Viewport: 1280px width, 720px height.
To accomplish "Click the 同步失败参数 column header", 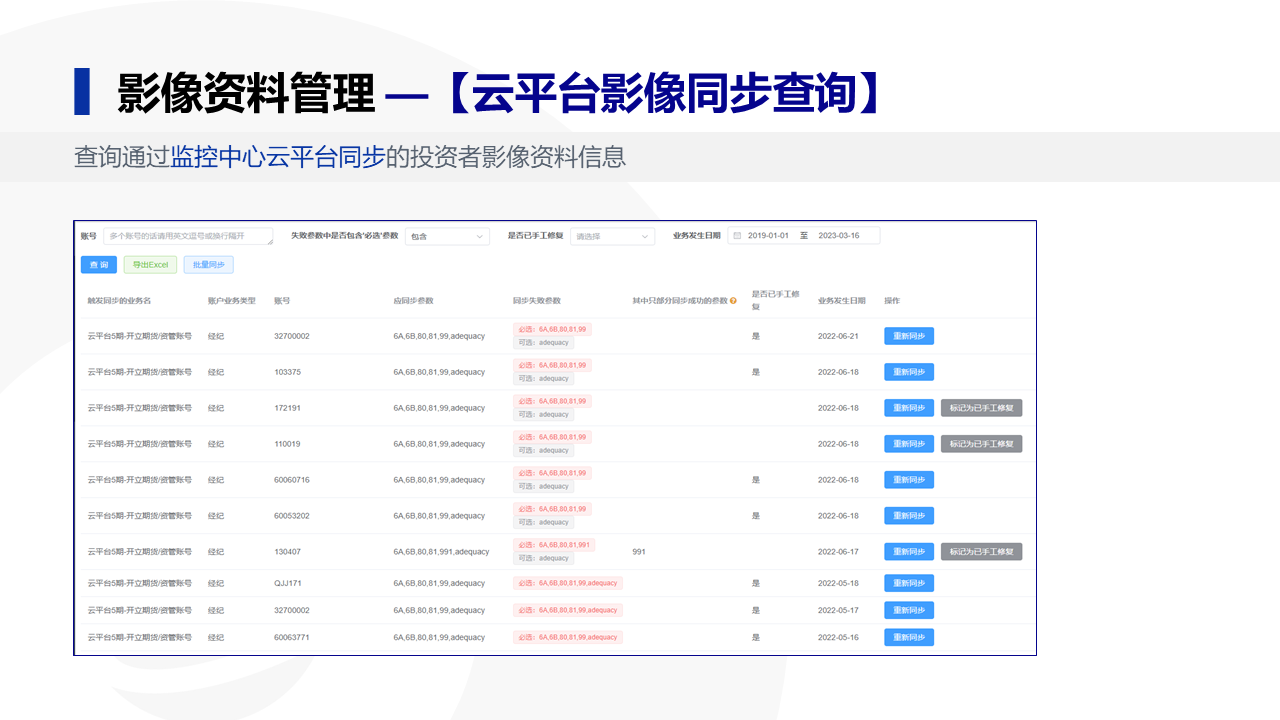I will (x=537, y=300).
